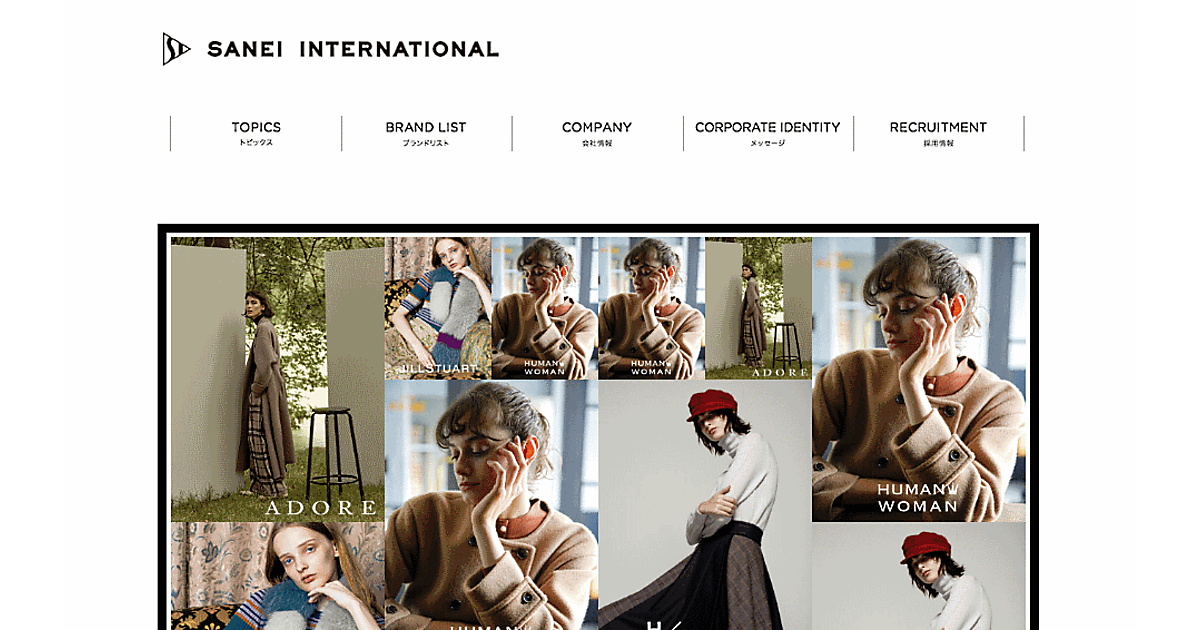Viewport: 1200px width, 630px height.
Task: Click the middle HUMAN WOMAN large image
Action: pyautogui.click(x=491, y=505)
